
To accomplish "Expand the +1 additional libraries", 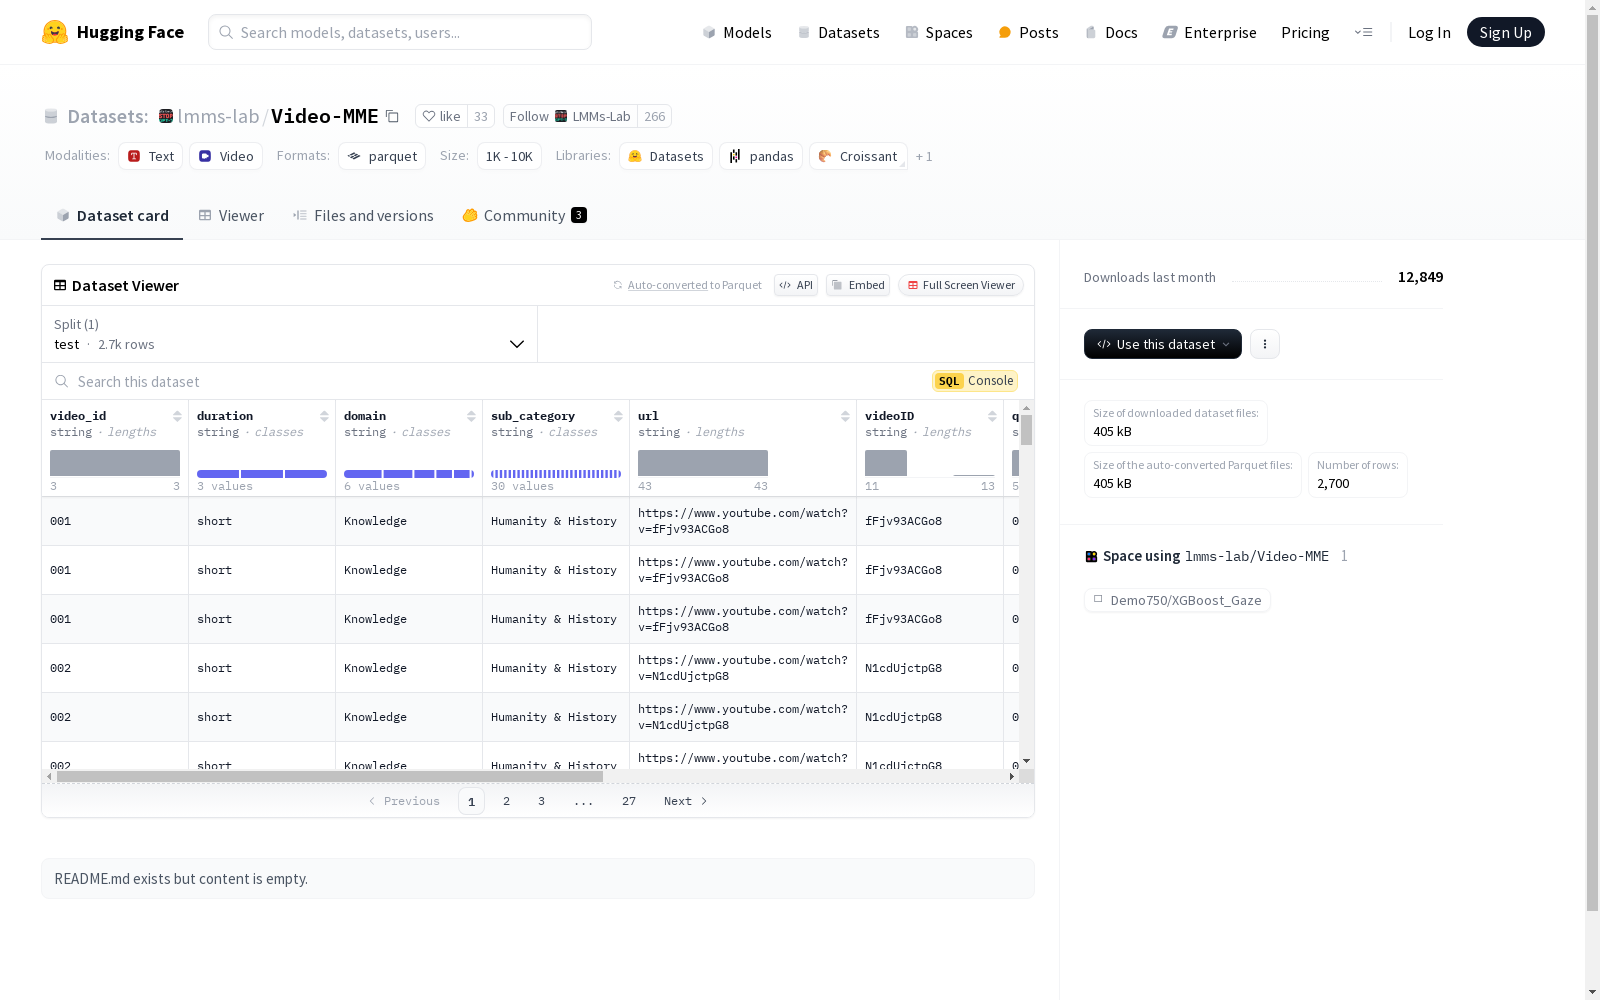I will (924, 157).
